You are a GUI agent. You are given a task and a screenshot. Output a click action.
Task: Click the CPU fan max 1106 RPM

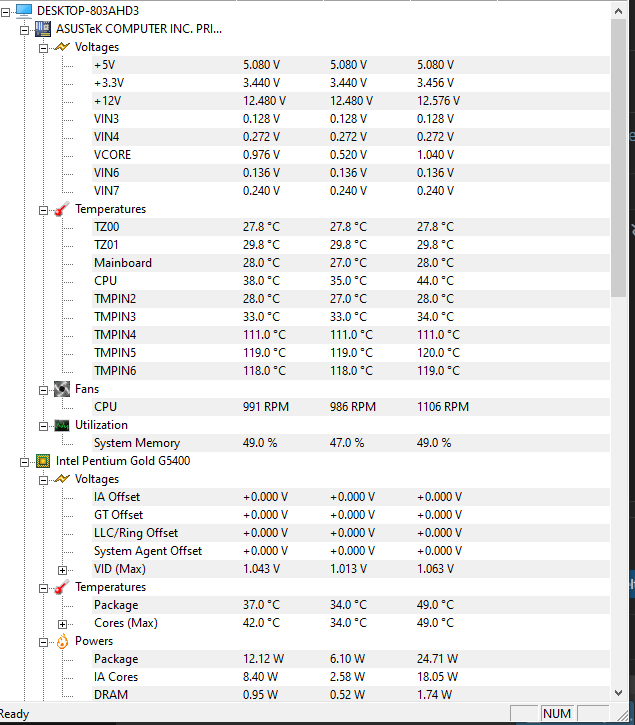tap(443, 407)
